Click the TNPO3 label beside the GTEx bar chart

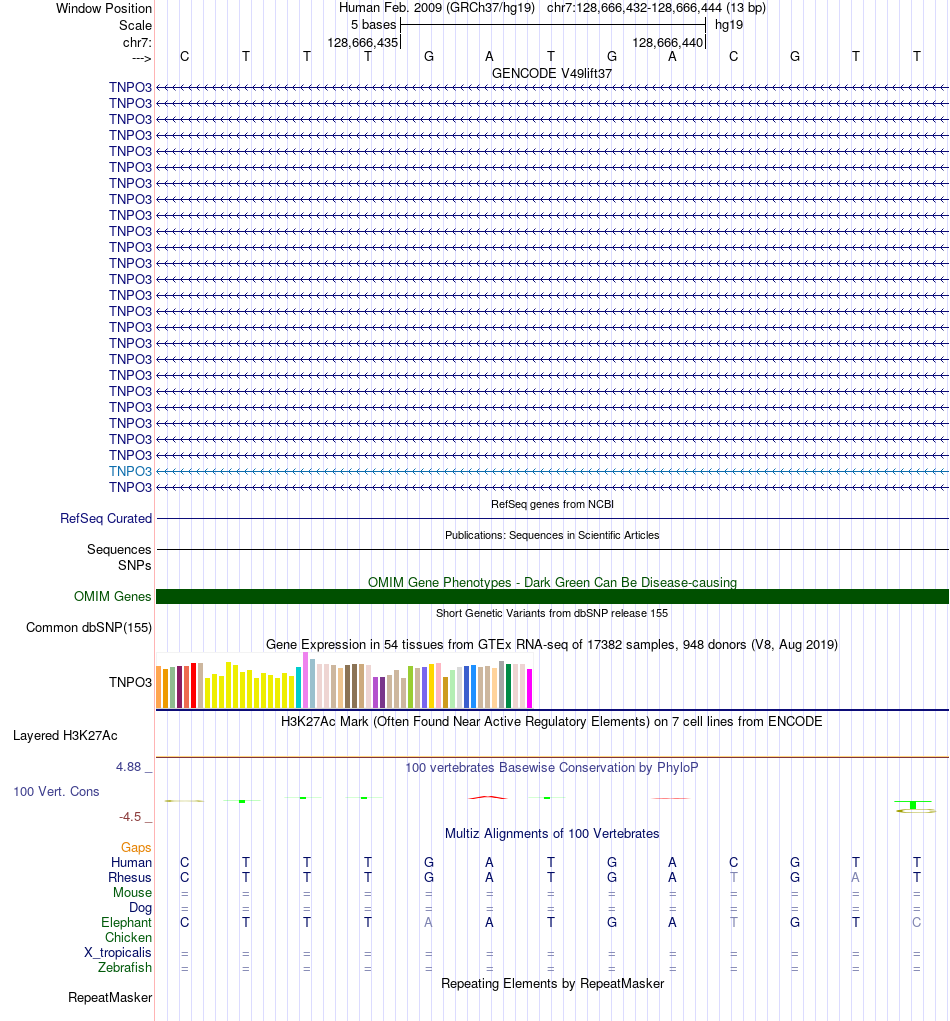tap(130, 682)
